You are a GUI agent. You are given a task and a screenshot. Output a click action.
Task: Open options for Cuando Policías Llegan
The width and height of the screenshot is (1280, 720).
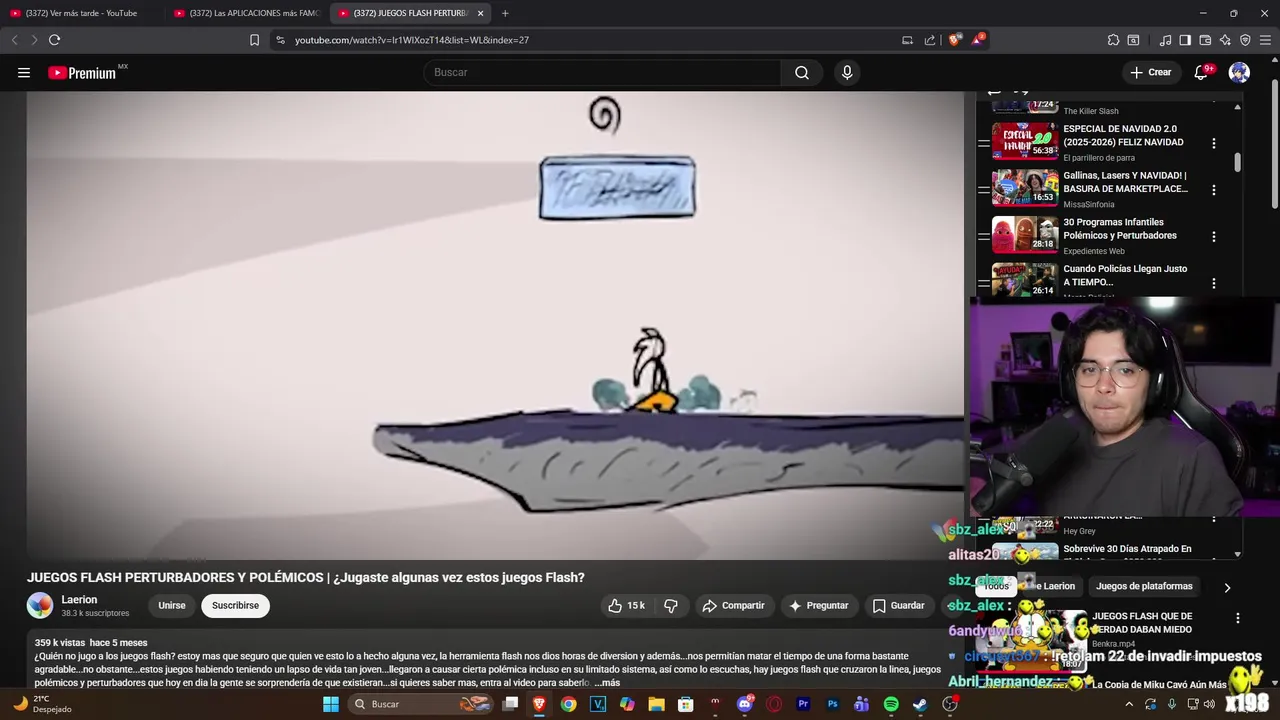(1214, 283)
